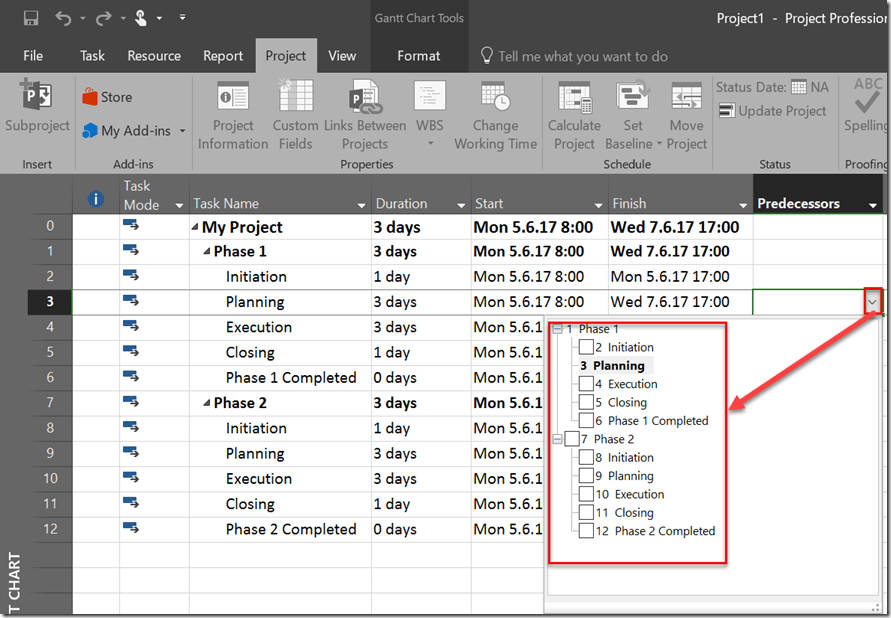891x618 pixels.
Task: Open the View ribbon tab
Action: click(x=342, y=56)
